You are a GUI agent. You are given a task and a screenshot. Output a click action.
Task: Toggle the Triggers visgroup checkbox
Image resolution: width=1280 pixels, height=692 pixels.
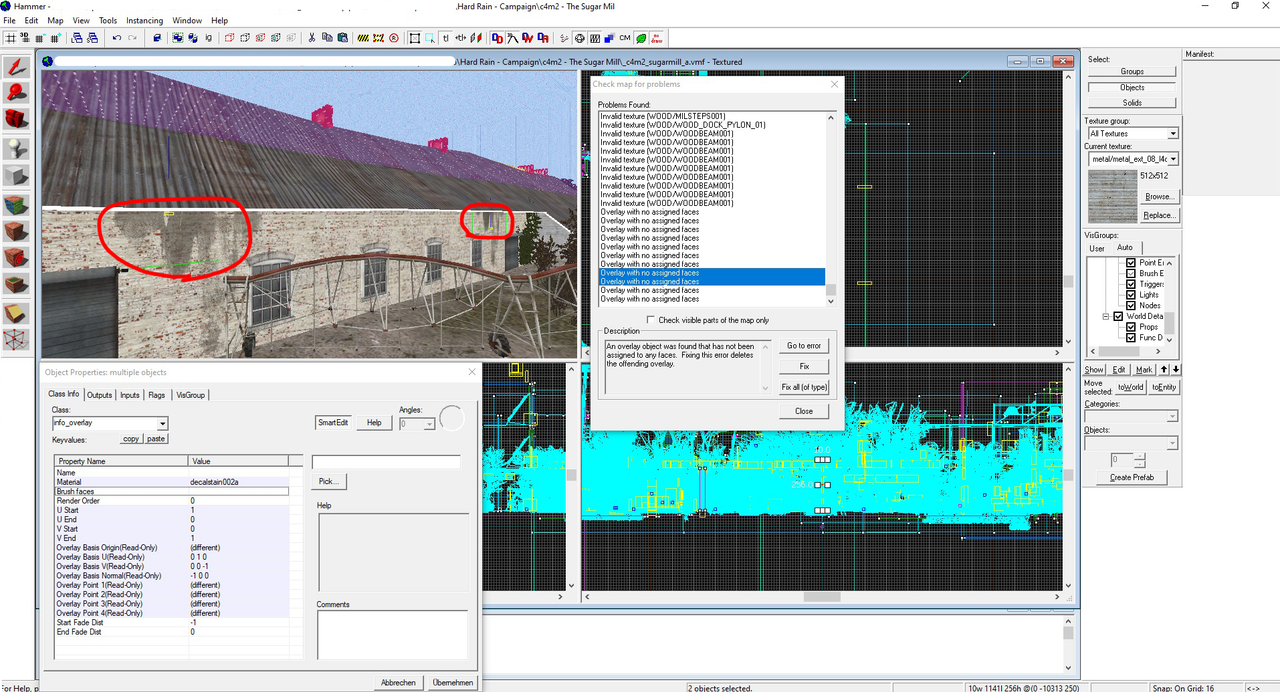[1131, 284]
